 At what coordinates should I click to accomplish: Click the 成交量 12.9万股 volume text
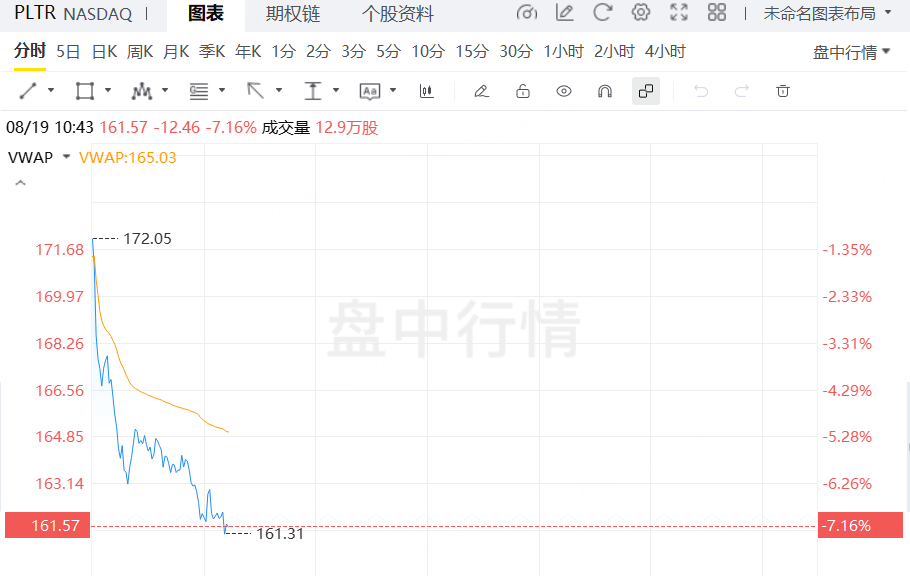(320, 128)
